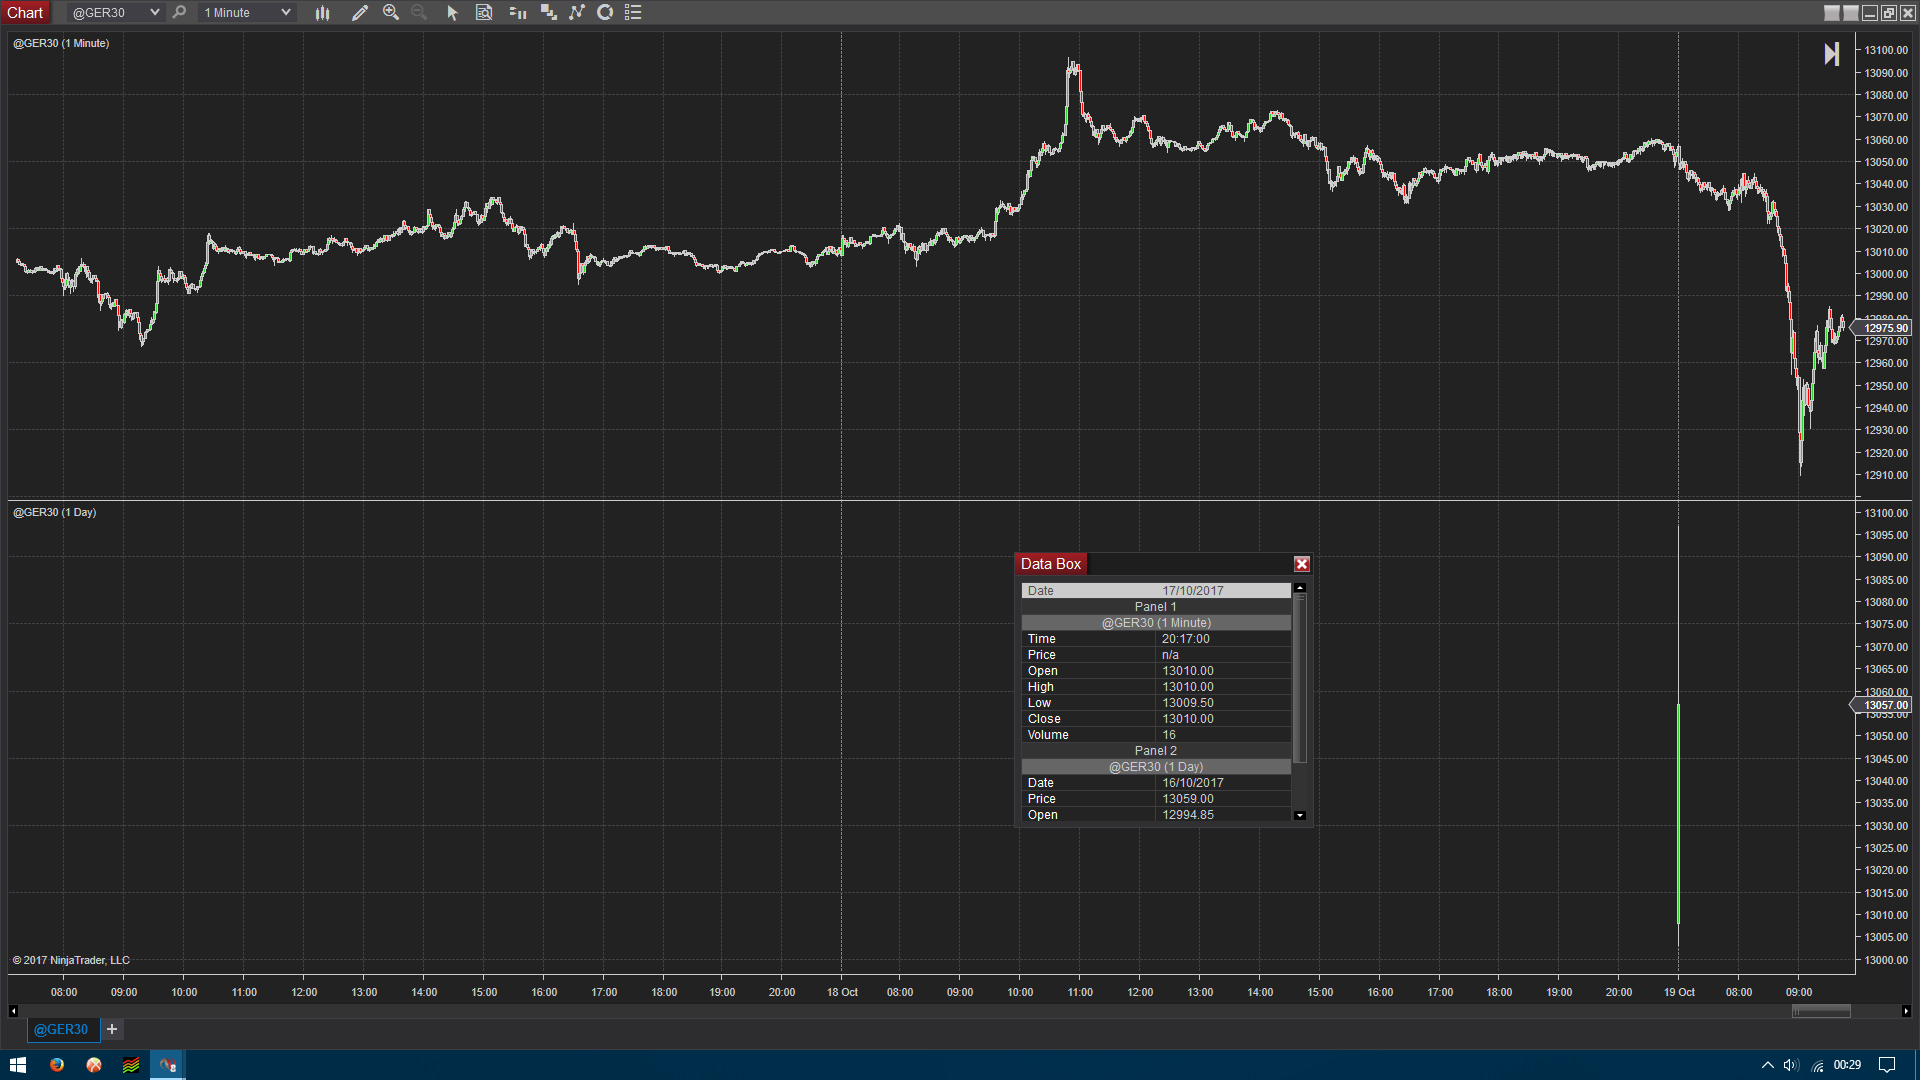Viewport: 1920px width, 1080px height.
Task: Click the instrument search magnifier icon
Action: pyautogui.click(x=180, y=13)
